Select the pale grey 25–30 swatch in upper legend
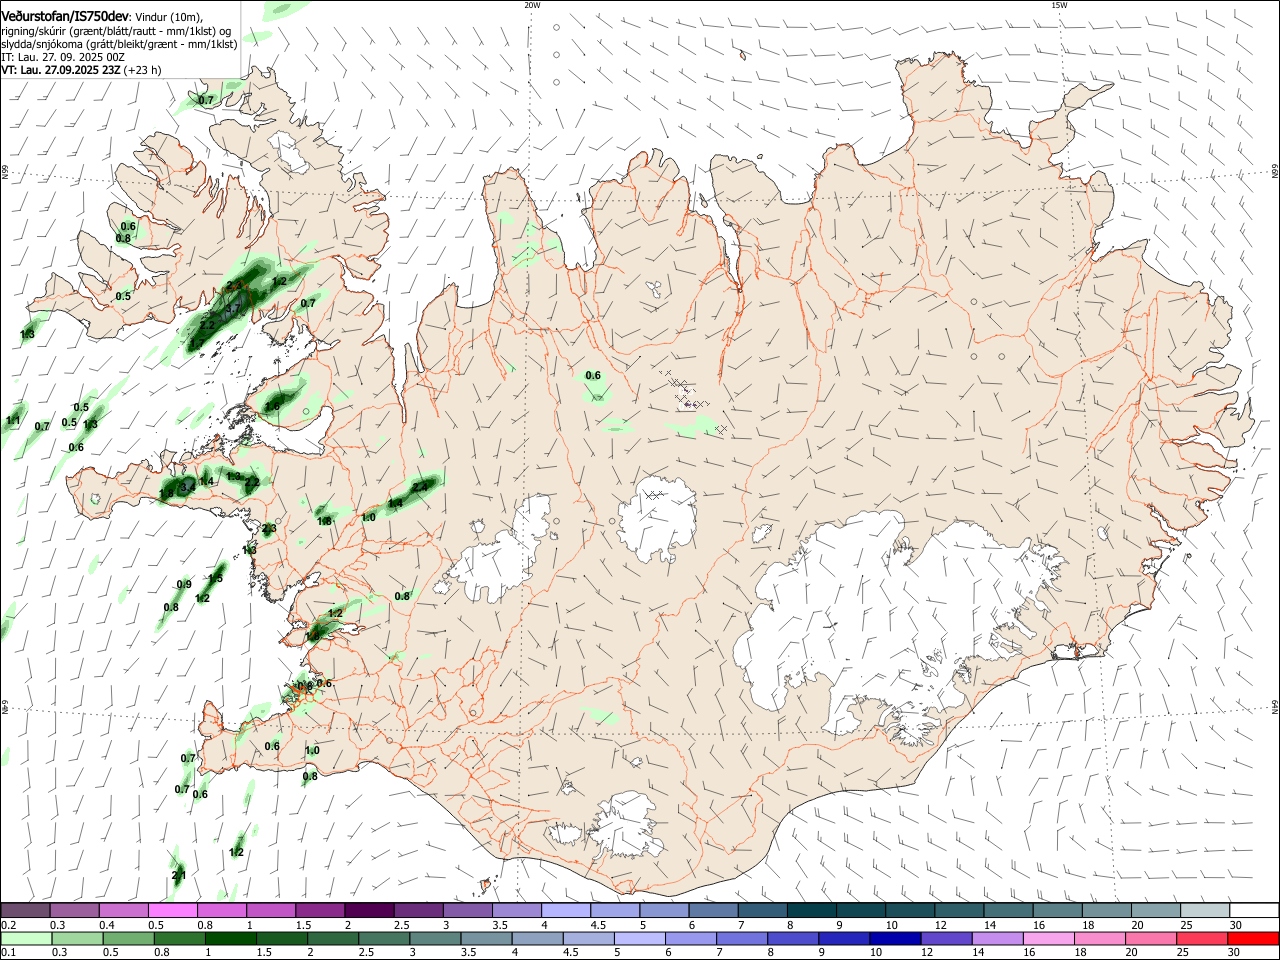 click(1205, 911)
